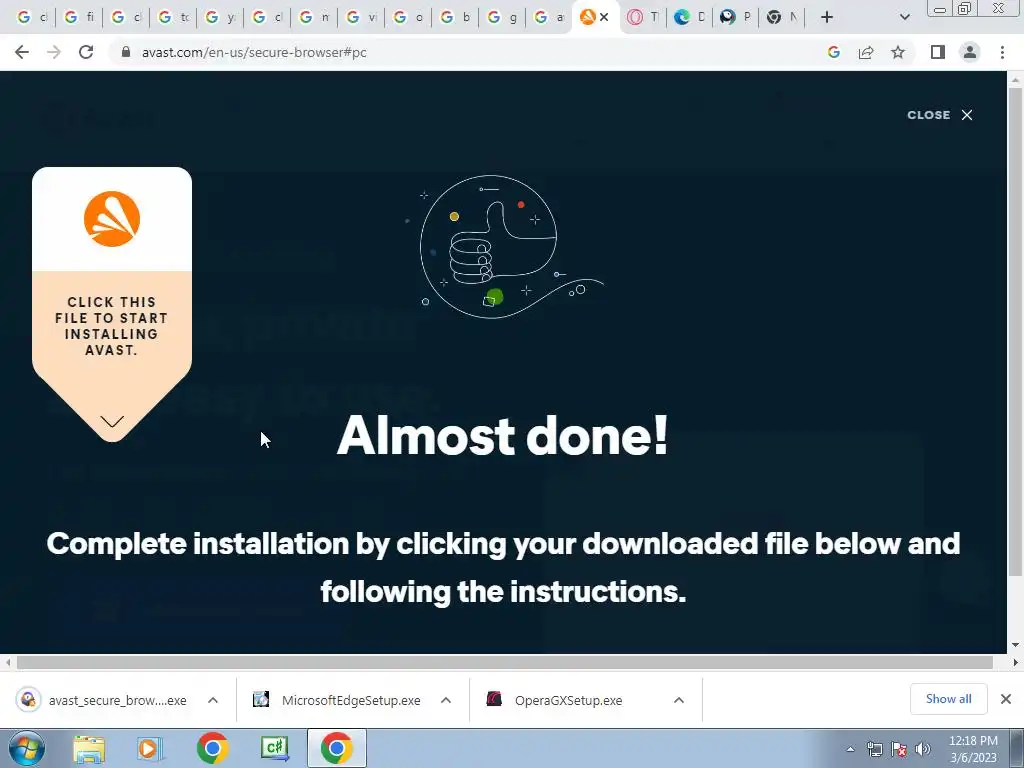Open the Windows Start menu

click(x=26, y=748)
